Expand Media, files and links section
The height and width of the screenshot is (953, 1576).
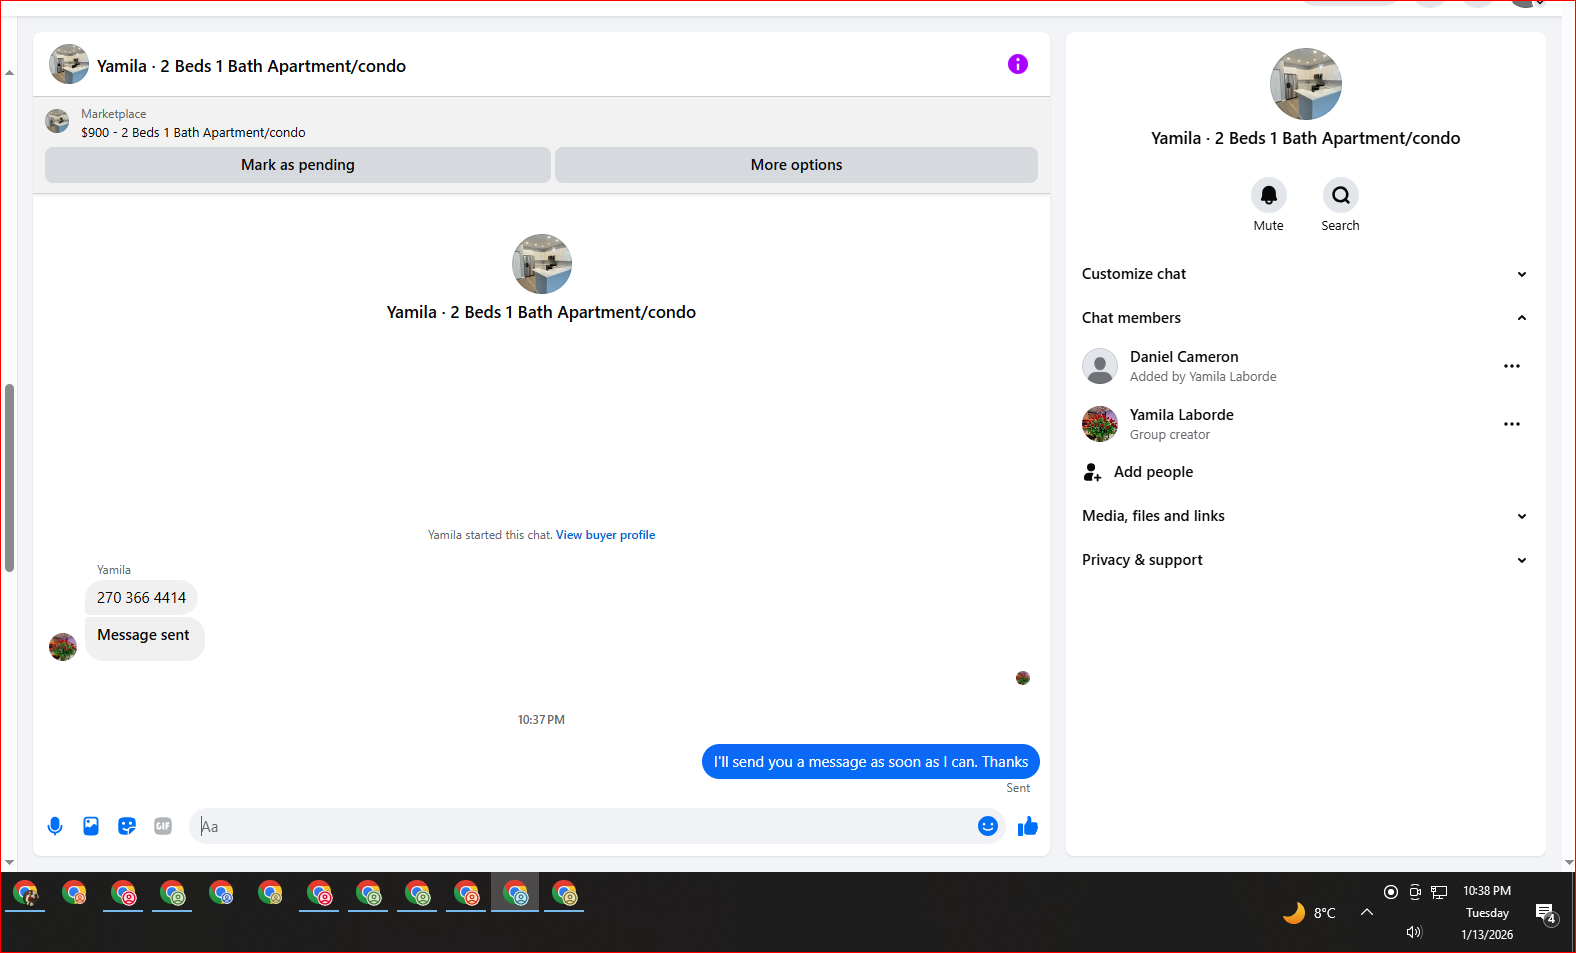click(x=1305, y=516)
